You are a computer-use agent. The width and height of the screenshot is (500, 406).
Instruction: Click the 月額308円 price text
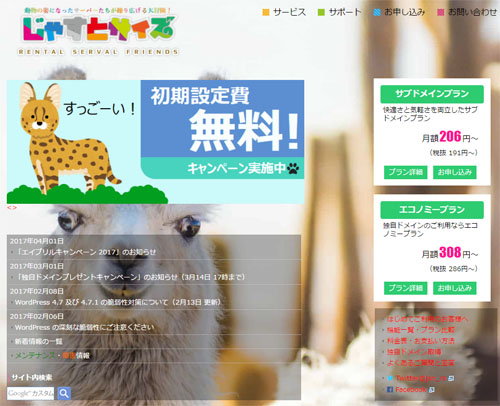tap(450, 253)
